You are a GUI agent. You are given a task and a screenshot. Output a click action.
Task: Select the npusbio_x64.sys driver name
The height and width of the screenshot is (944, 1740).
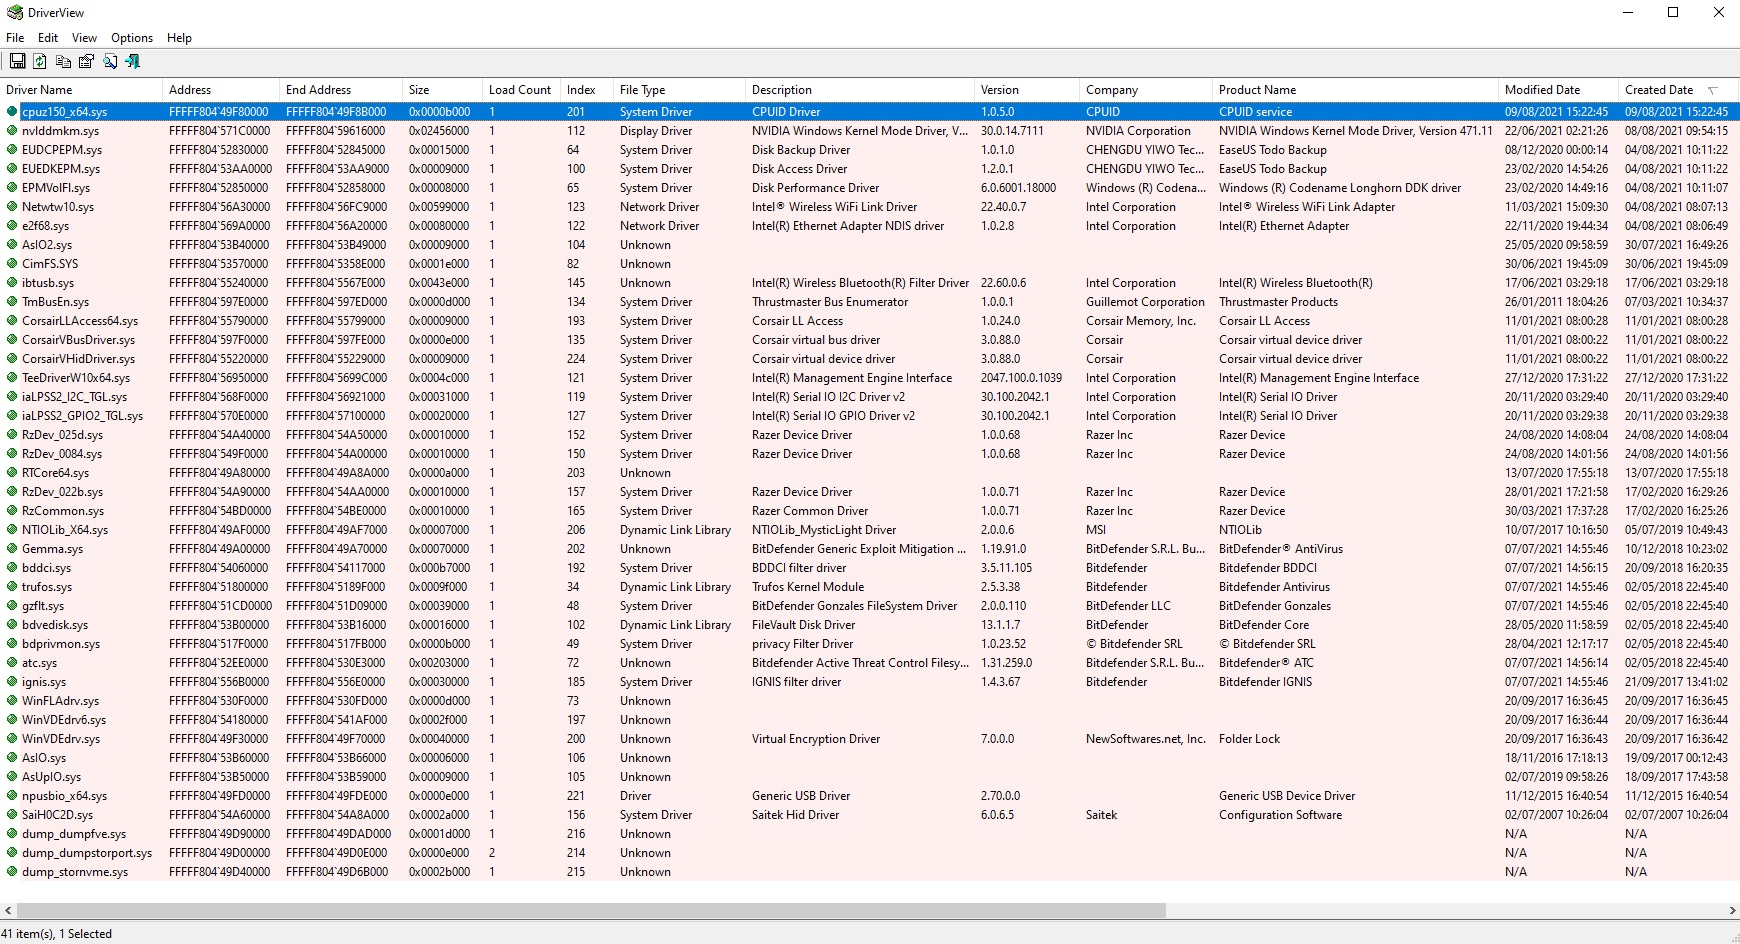click(x=65, y=796)
